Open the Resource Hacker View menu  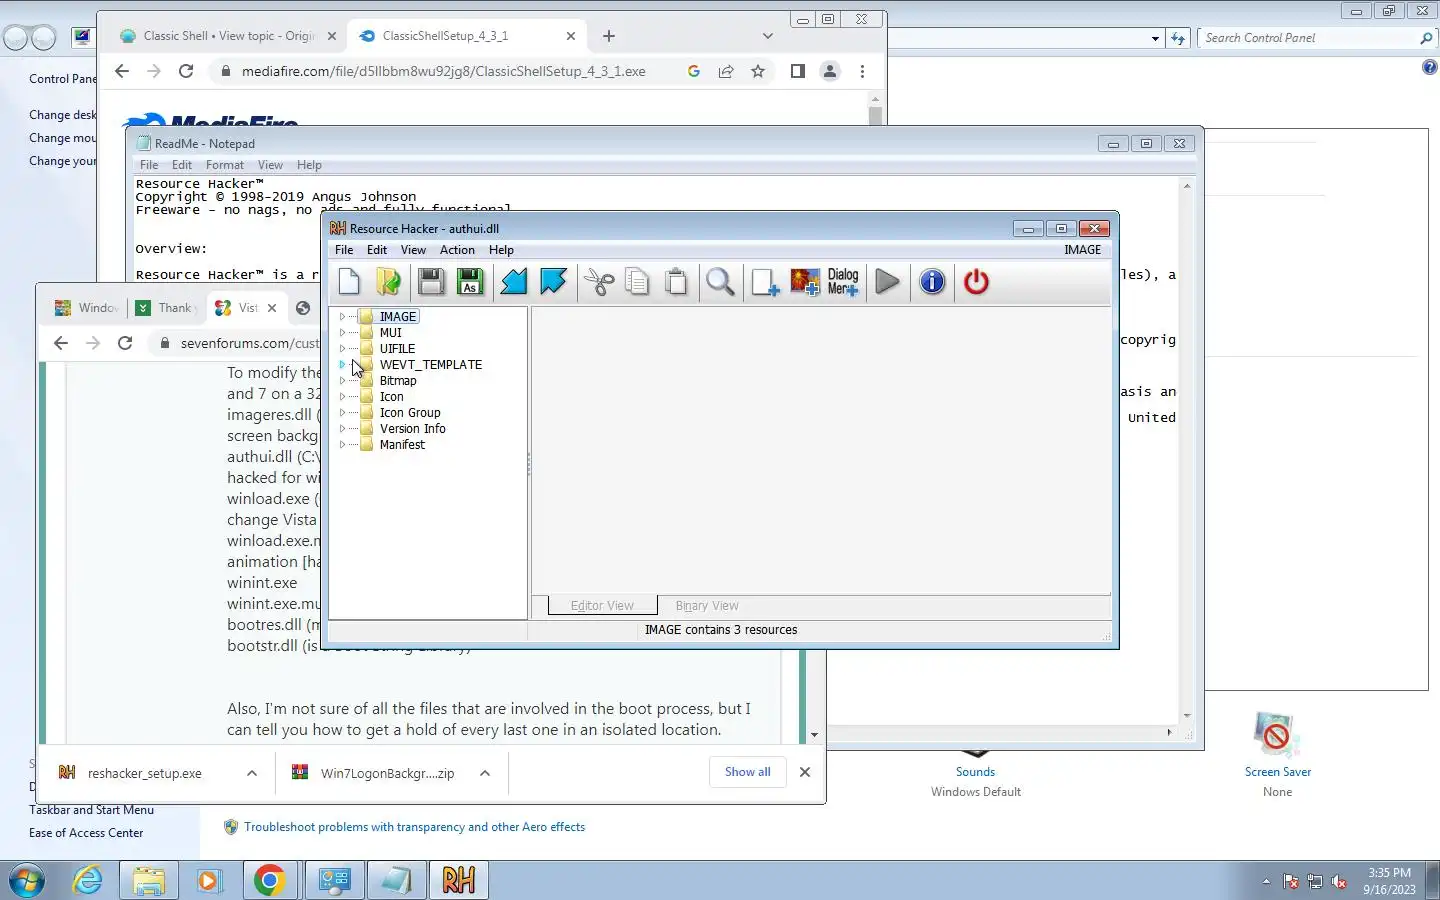pyautogui.click(x=413, y=250)
